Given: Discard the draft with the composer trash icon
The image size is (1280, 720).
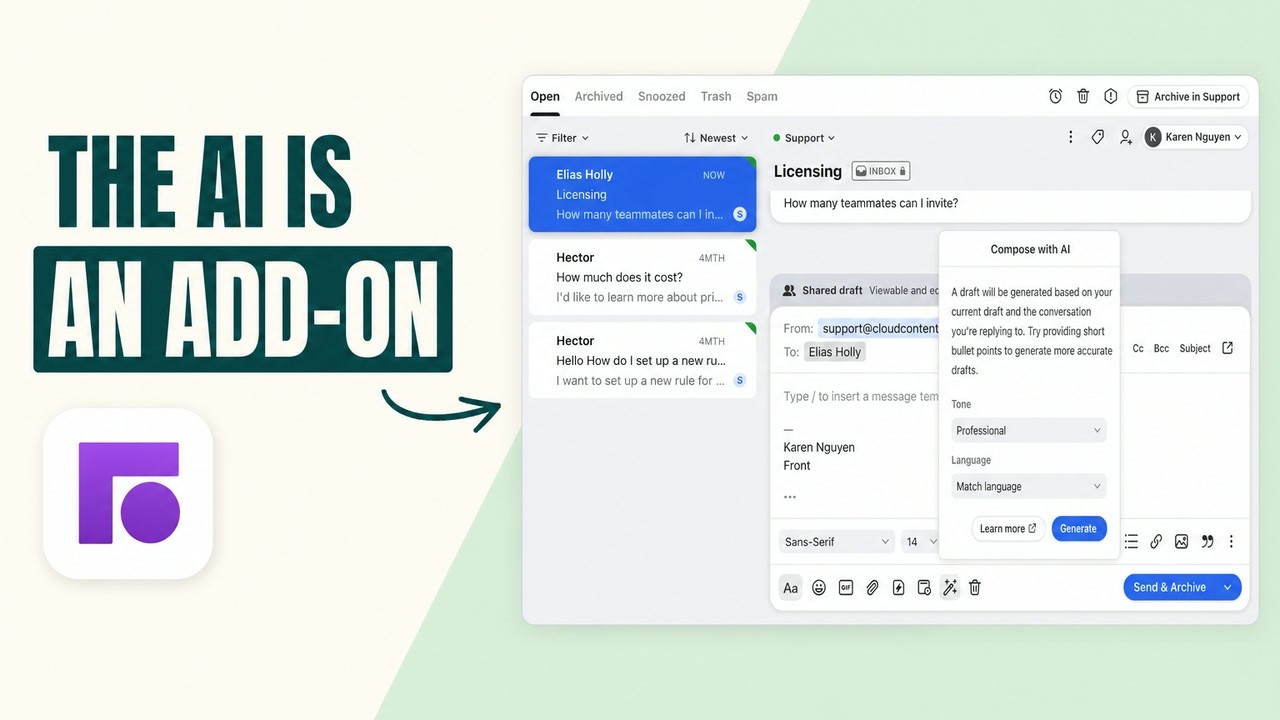Looking at the screenshot, I should pyautogui.click(x=975, y=588).
